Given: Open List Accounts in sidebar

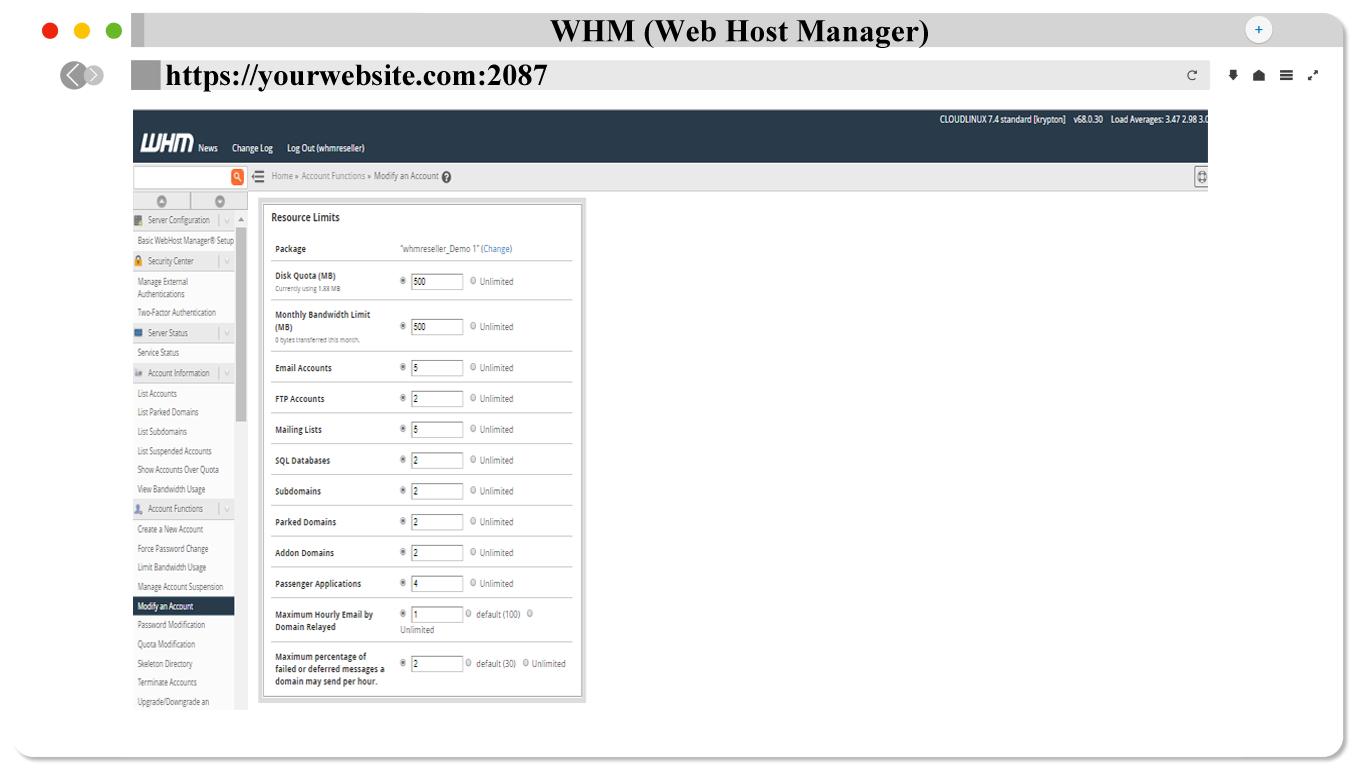Looking at the screenshot, I should click(x=157, y=394).
